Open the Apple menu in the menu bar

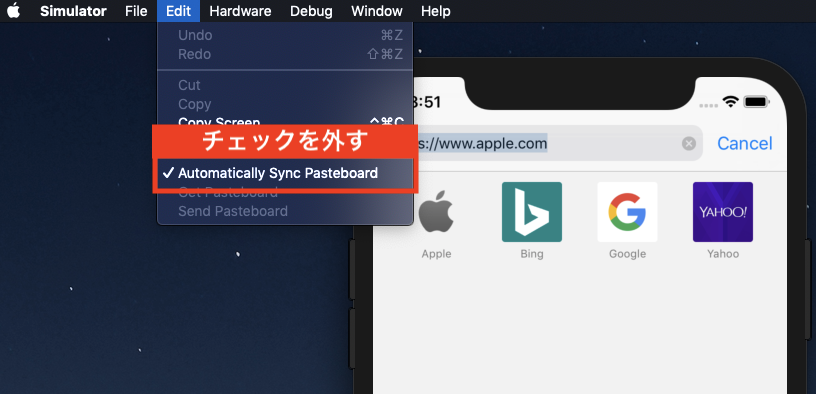tap(14, 11)
